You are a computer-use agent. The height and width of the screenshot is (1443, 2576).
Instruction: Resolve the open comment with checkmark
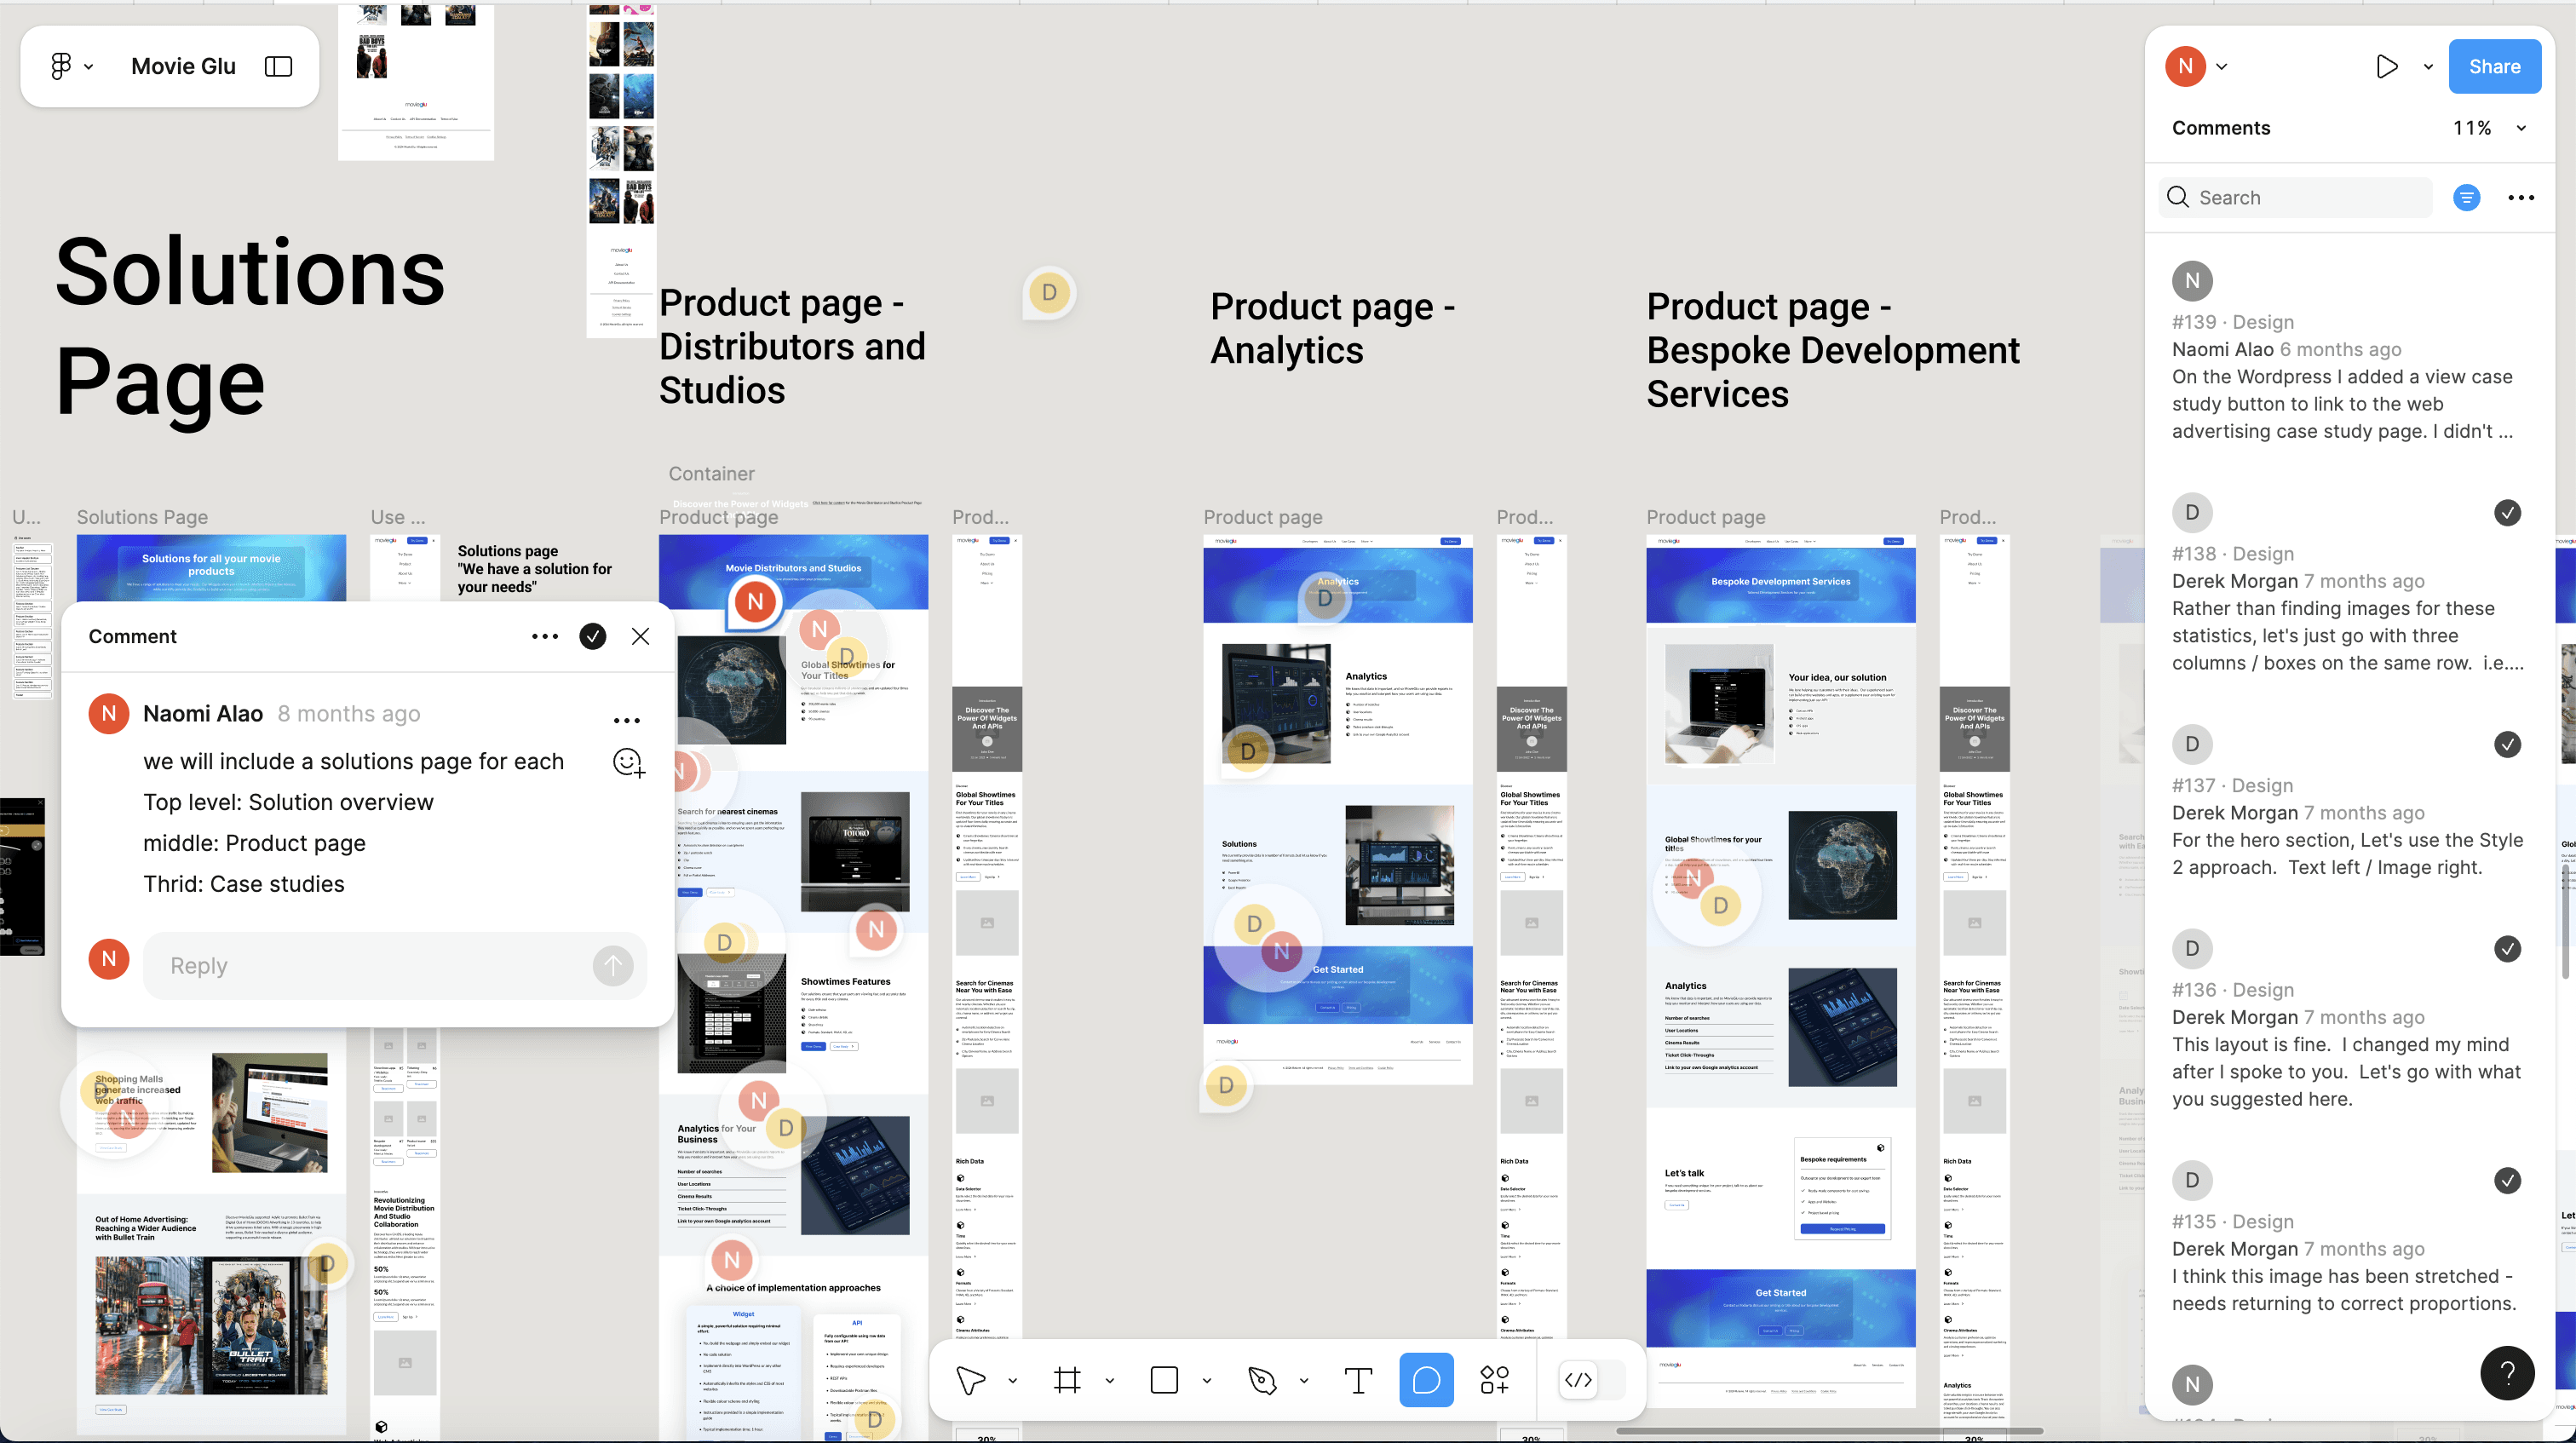pos(593,636)
